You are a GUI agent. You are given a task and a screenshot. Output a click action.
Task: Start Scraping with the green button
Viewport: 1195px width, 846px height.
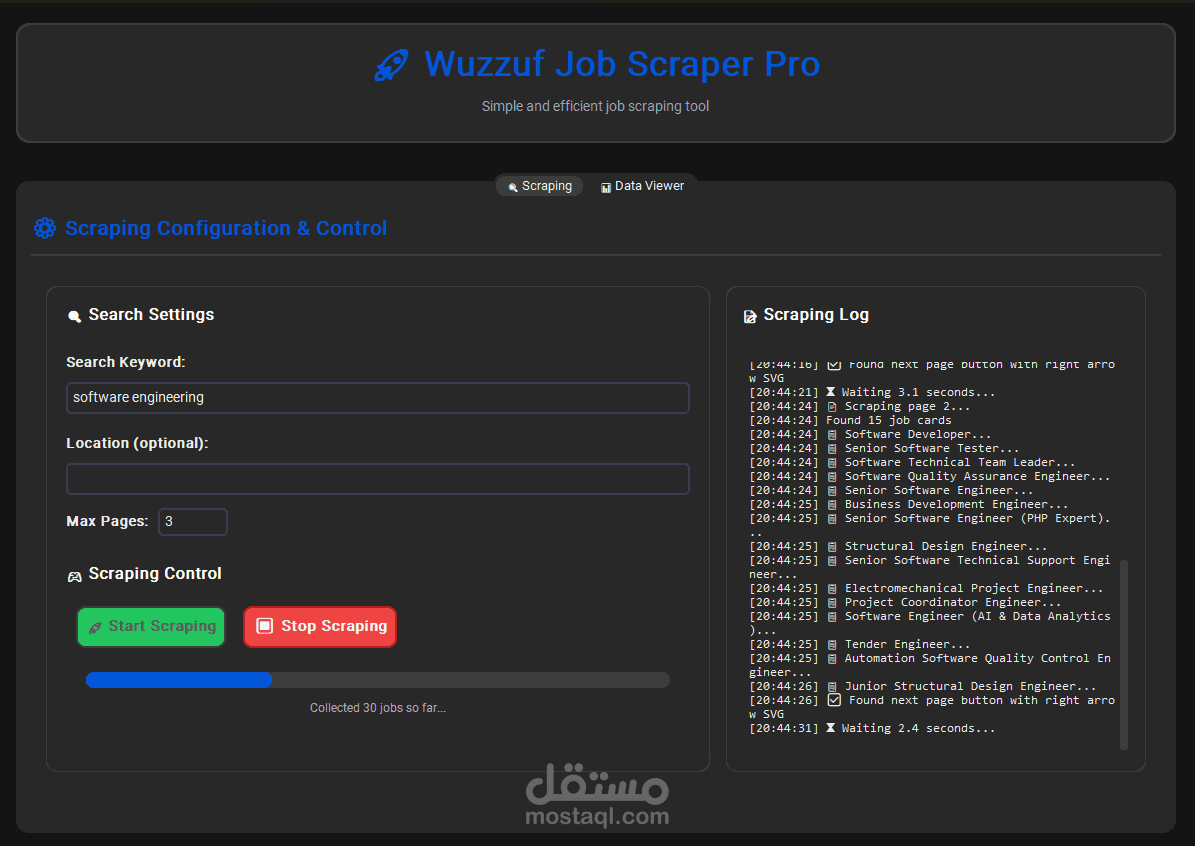151,626
